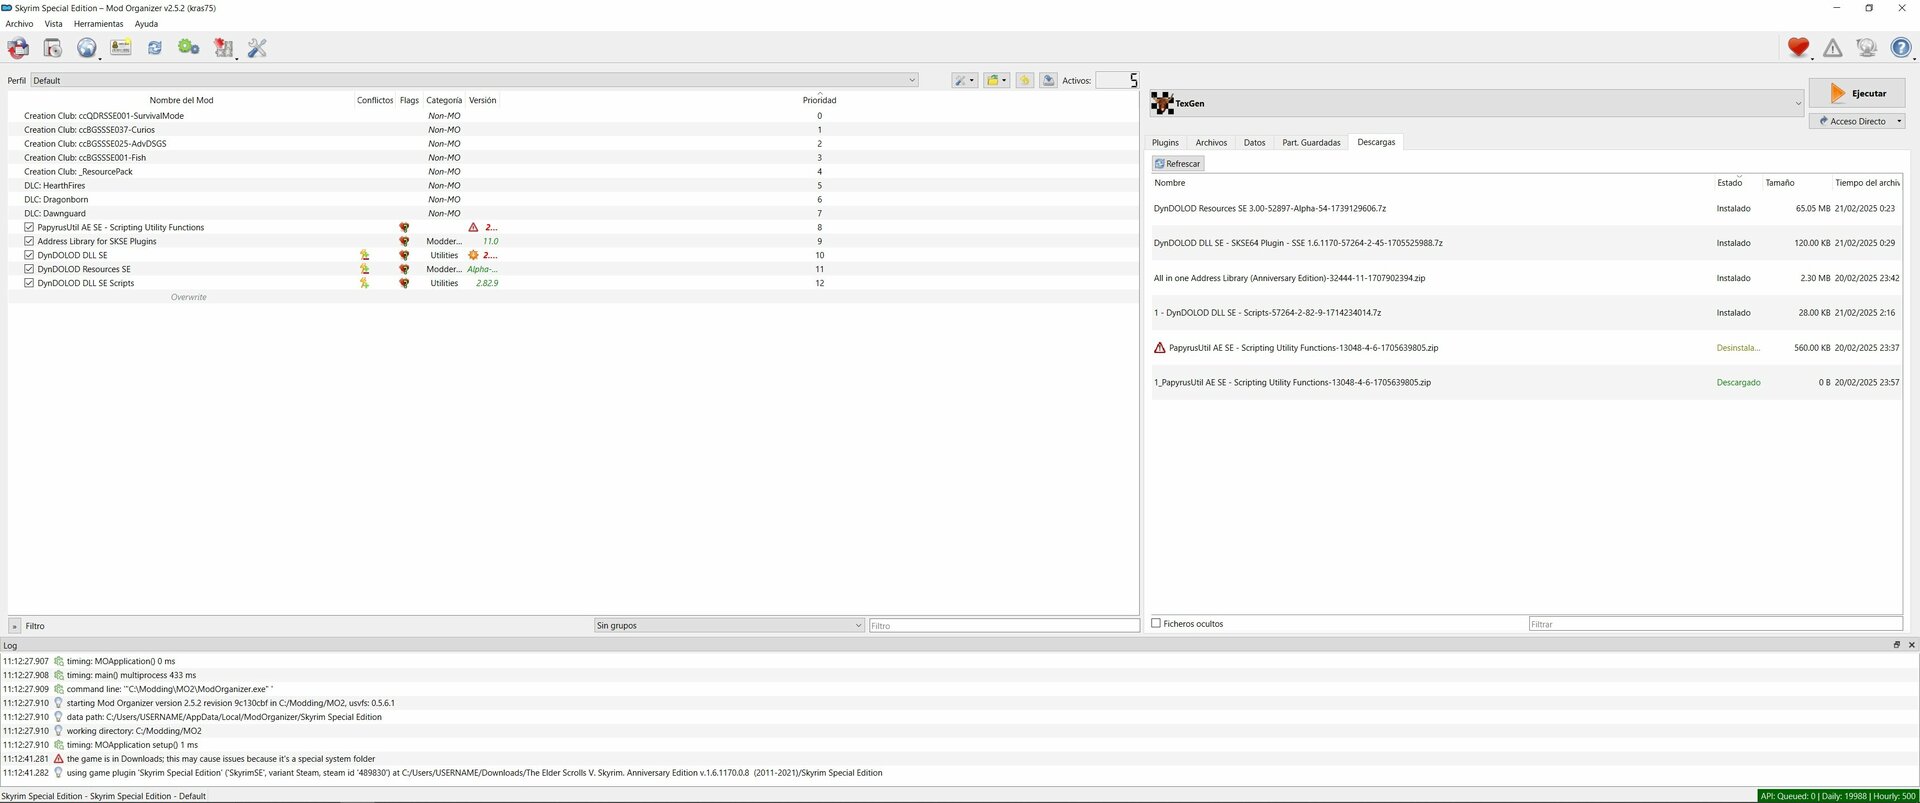
Task: Open the Perfil Default dropdown
Action: click(474, 80)
